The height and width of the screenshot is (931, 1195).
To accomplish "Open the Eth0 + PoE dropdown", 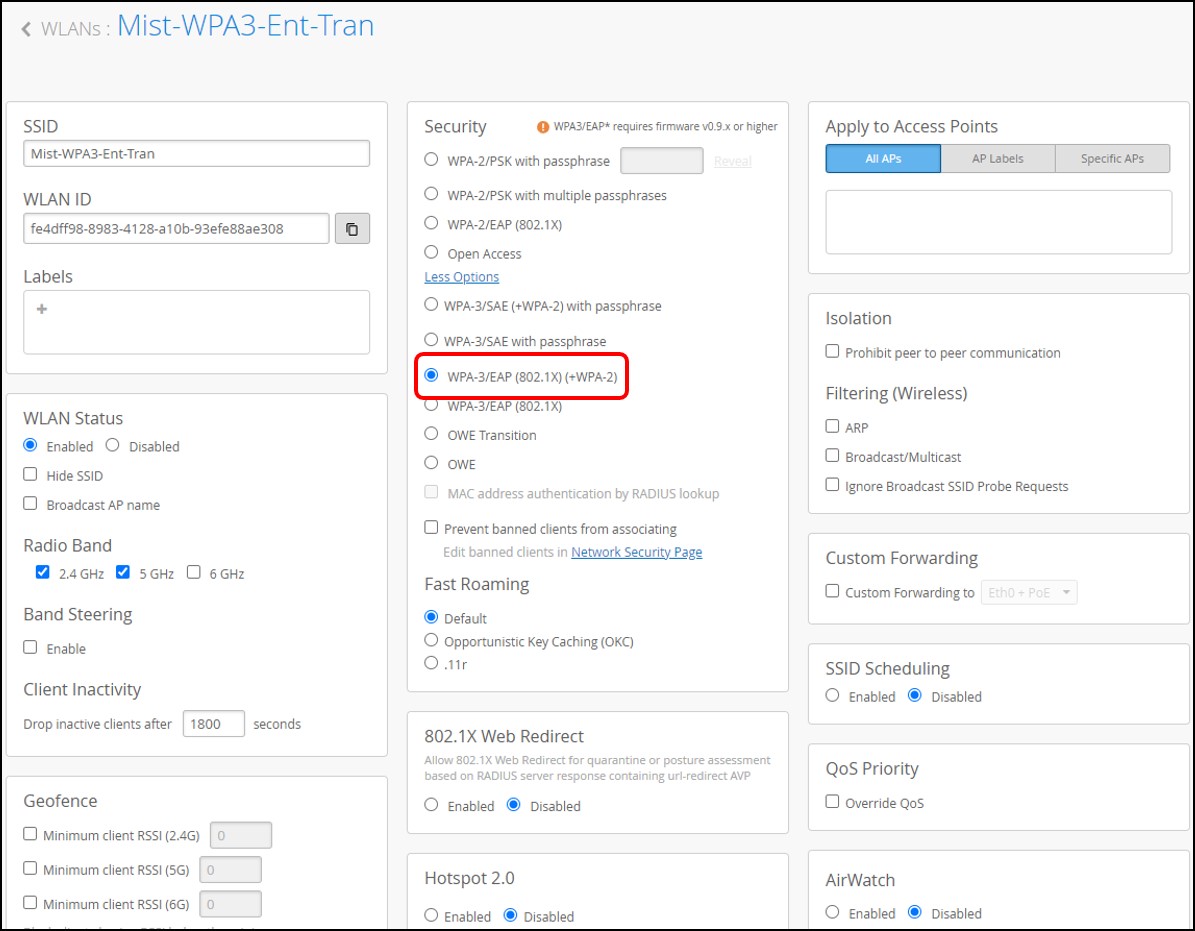I will [x=1029, y=592].
